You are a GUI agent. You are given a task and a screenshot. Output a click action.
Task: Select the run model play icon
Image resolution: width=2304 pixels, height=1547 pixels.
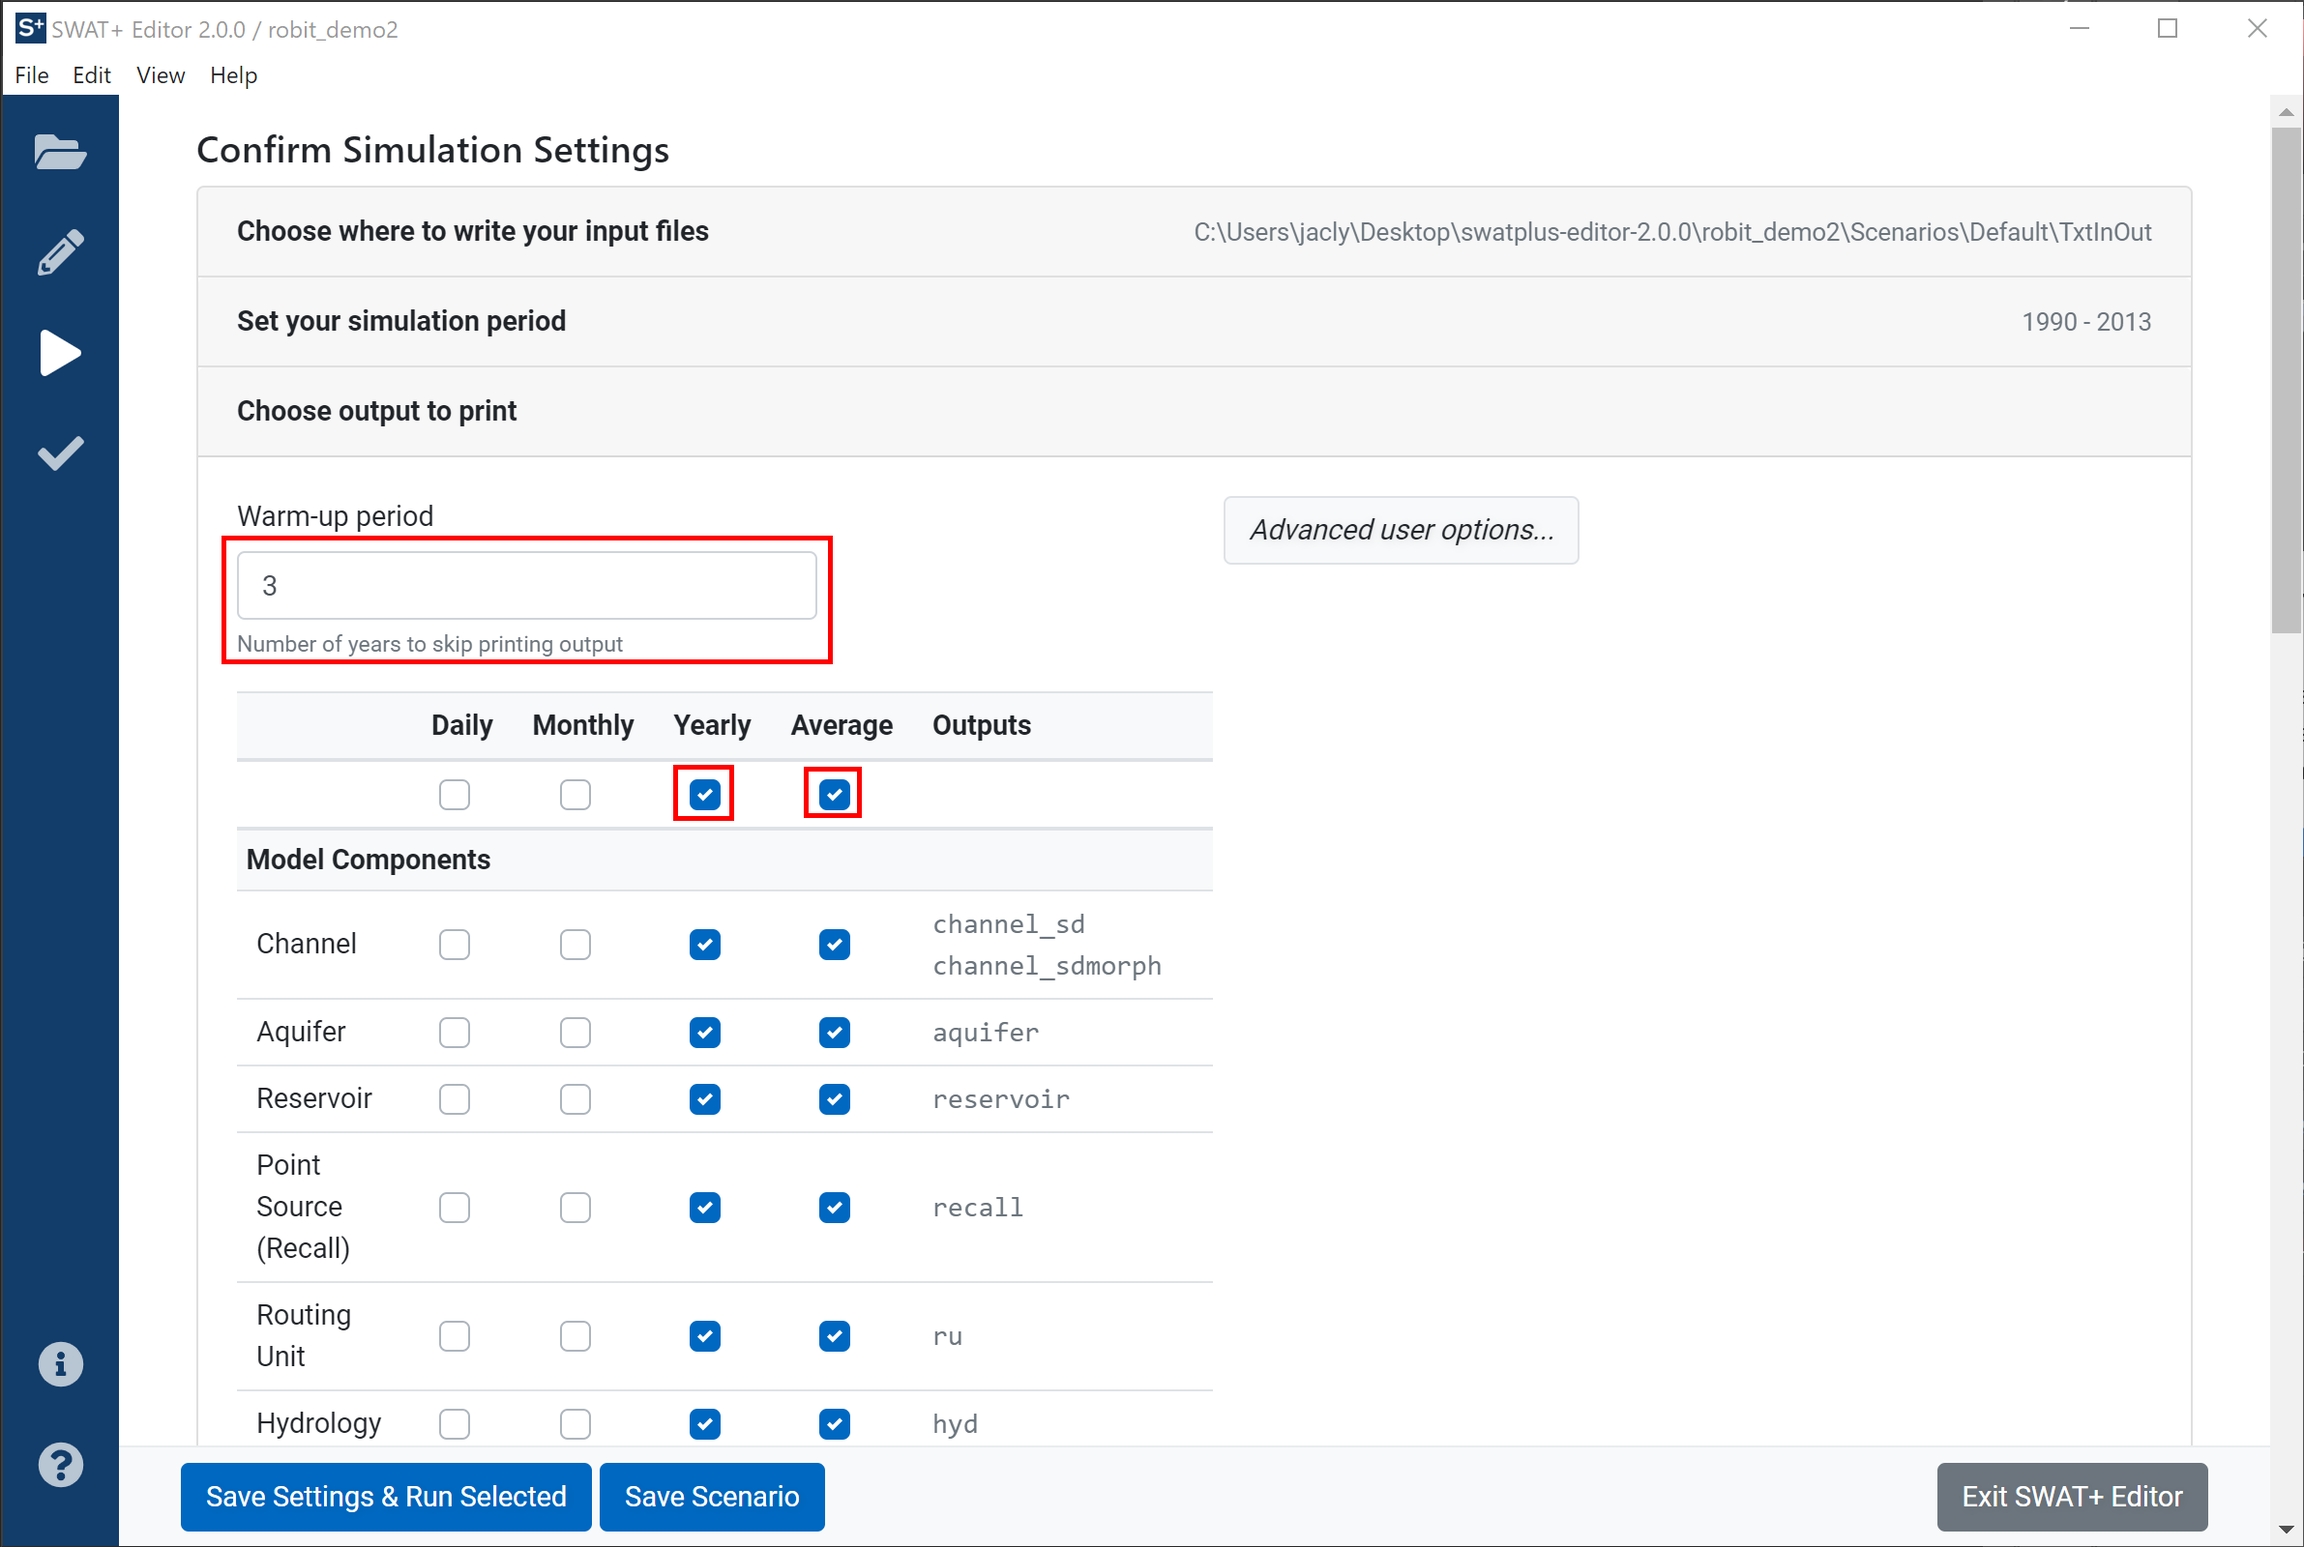[60, 353]
